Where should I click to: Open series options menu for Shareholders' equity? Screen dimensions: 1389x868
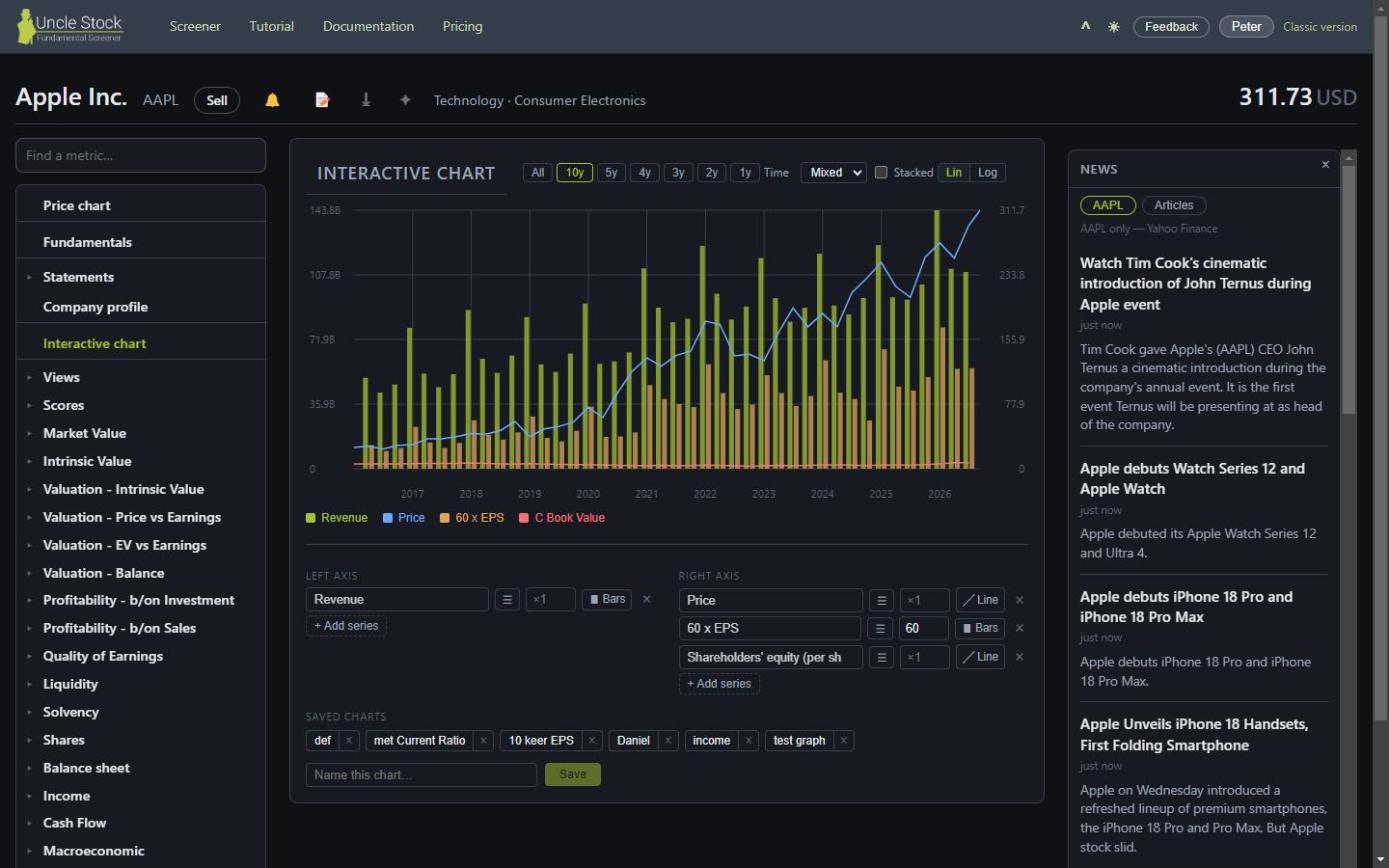click(x=881, y=657)
